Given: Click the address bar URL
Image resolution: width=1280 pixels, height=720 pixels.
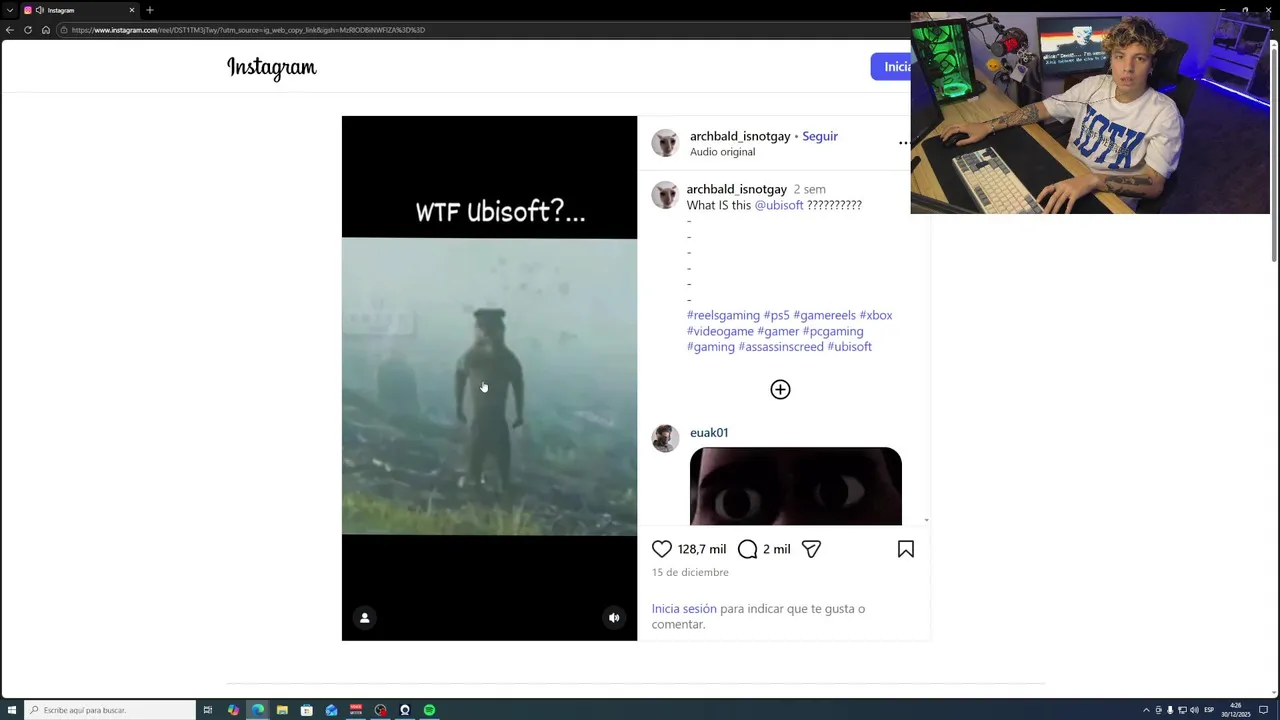Looking at the screenshot, I should 249,30.
